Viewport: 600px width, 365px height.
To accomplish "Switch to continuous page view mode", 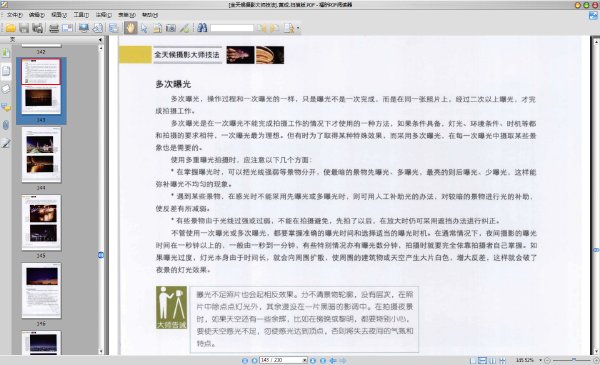I will [483, 360].
